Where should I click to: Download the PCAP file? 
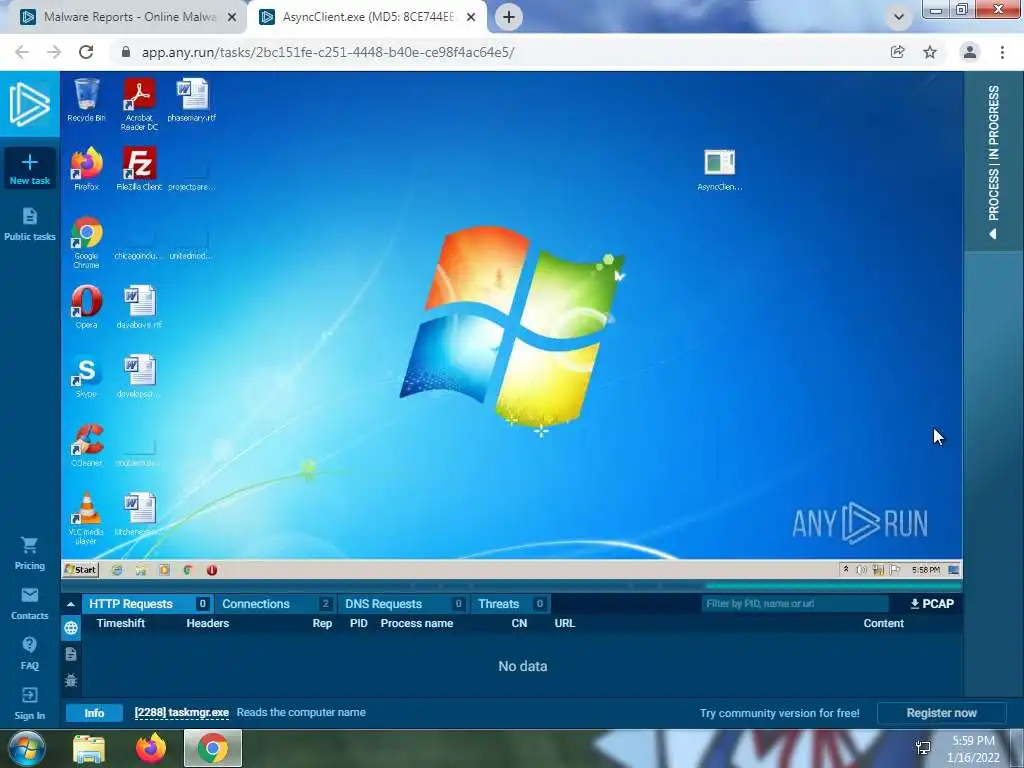[x=932, y=604]
